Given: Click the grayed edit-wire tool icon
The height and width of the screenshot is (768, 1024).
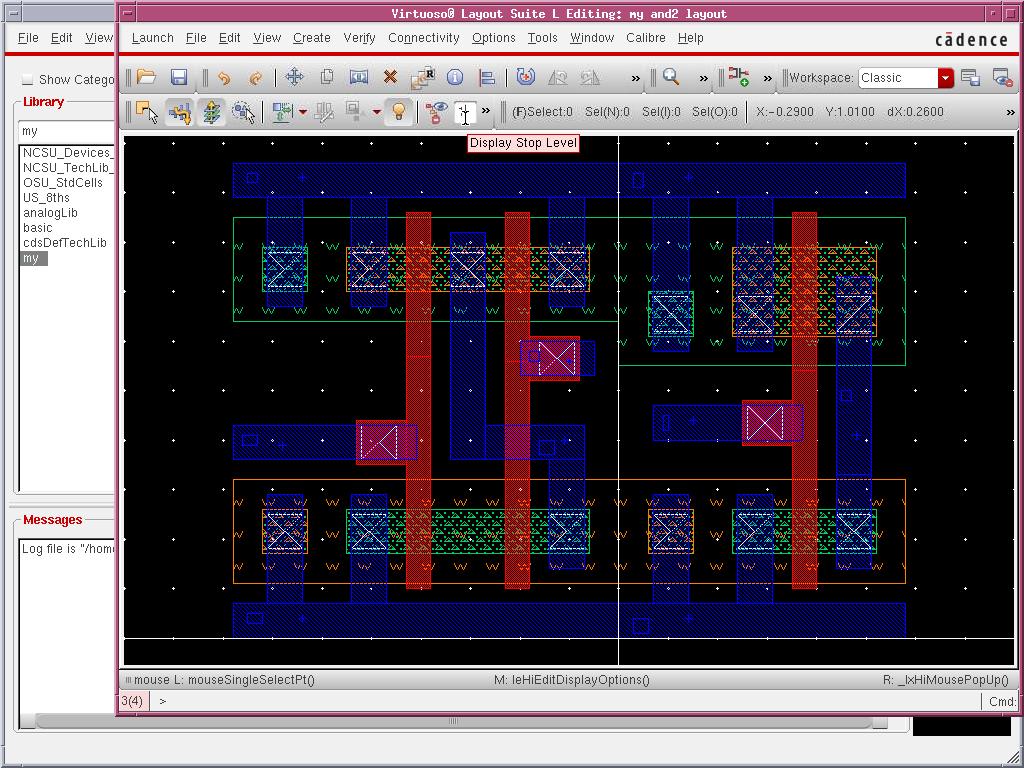Looking at the screenshot, I should pos(324,112).
